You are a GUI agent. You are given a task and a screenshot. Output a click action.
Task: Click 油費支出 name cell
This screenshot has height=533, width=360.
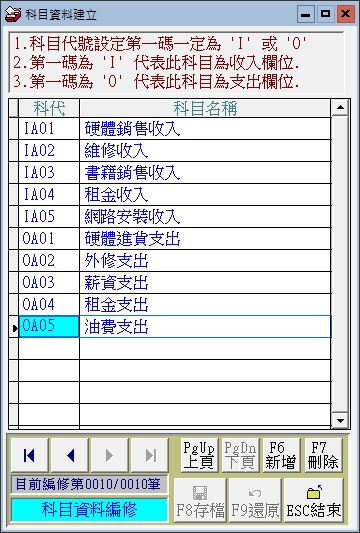205,327
